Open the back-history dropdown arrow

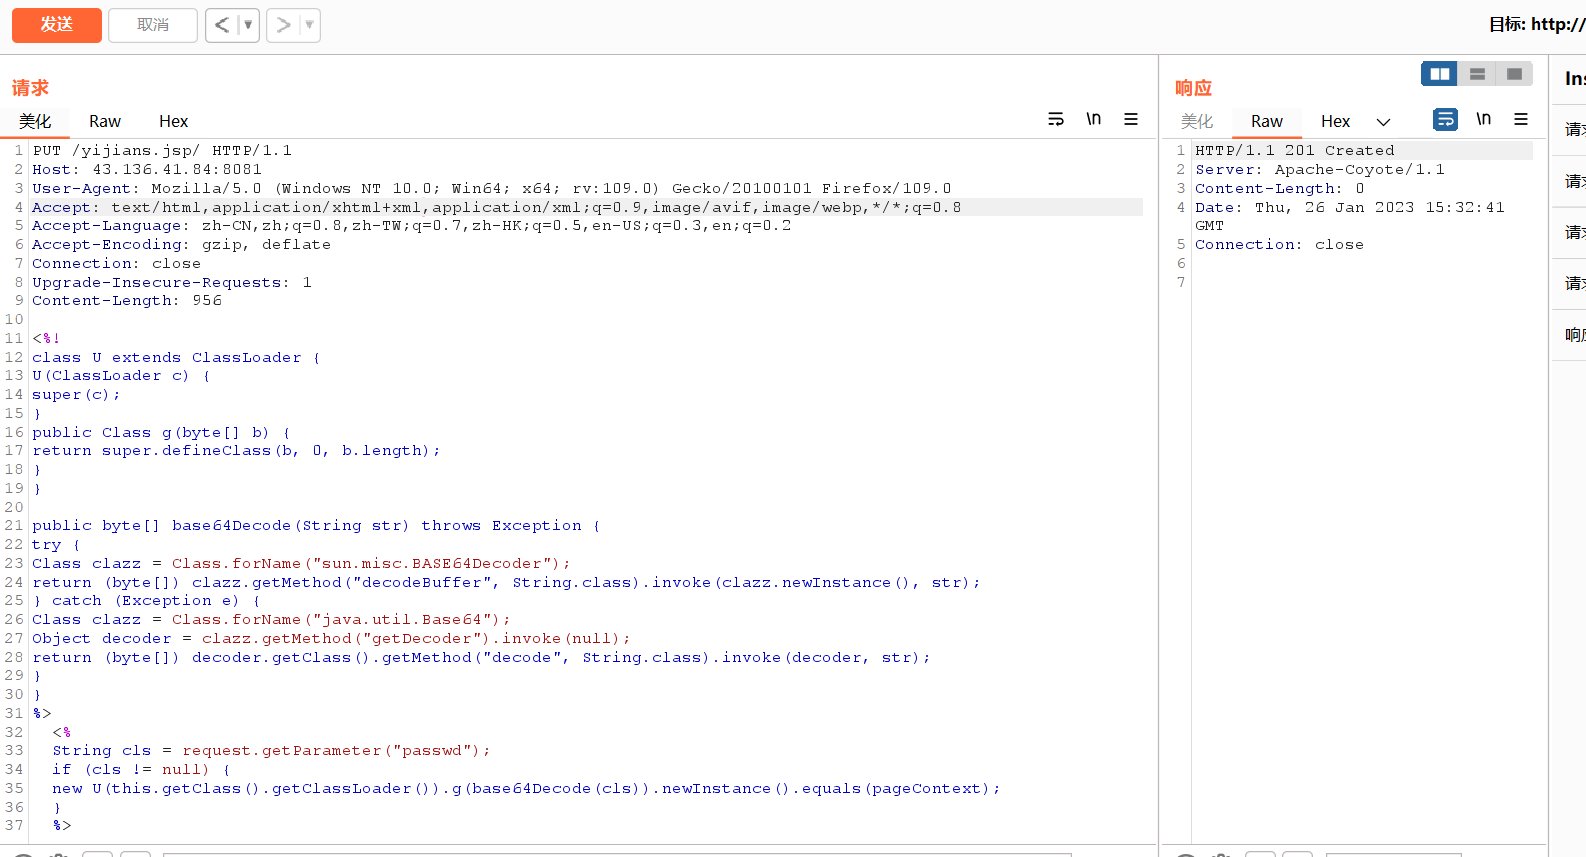pos(248,25)
